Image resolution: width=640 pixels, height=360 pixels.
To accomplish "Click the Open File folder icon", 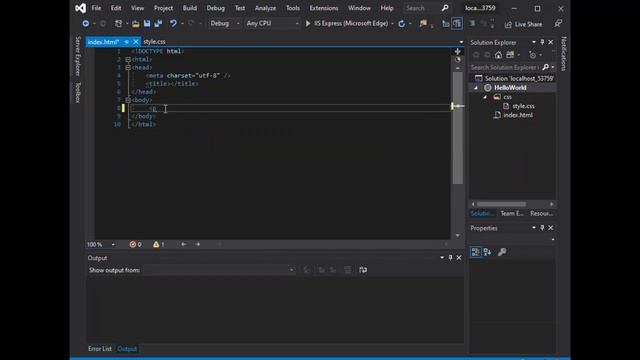I will point(136,24).
